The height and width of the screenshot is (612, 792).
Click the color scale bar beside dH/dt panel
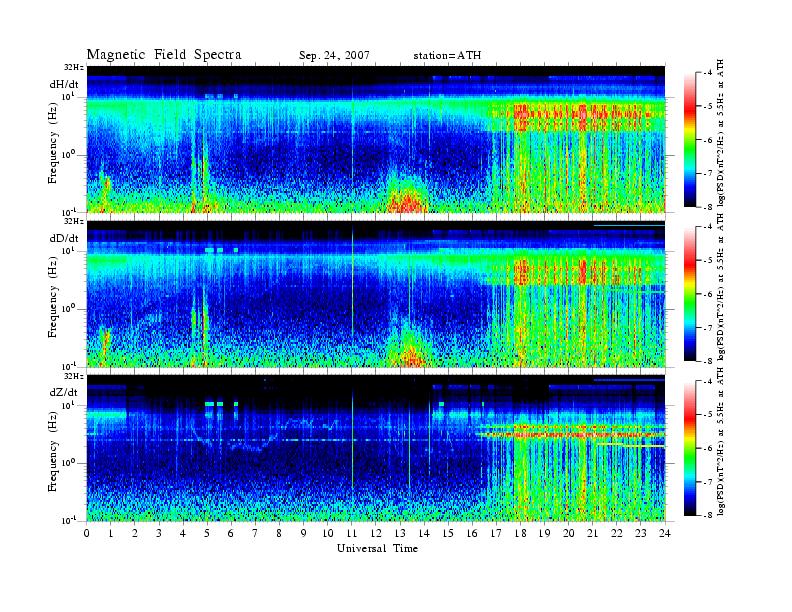click(689, 140)
